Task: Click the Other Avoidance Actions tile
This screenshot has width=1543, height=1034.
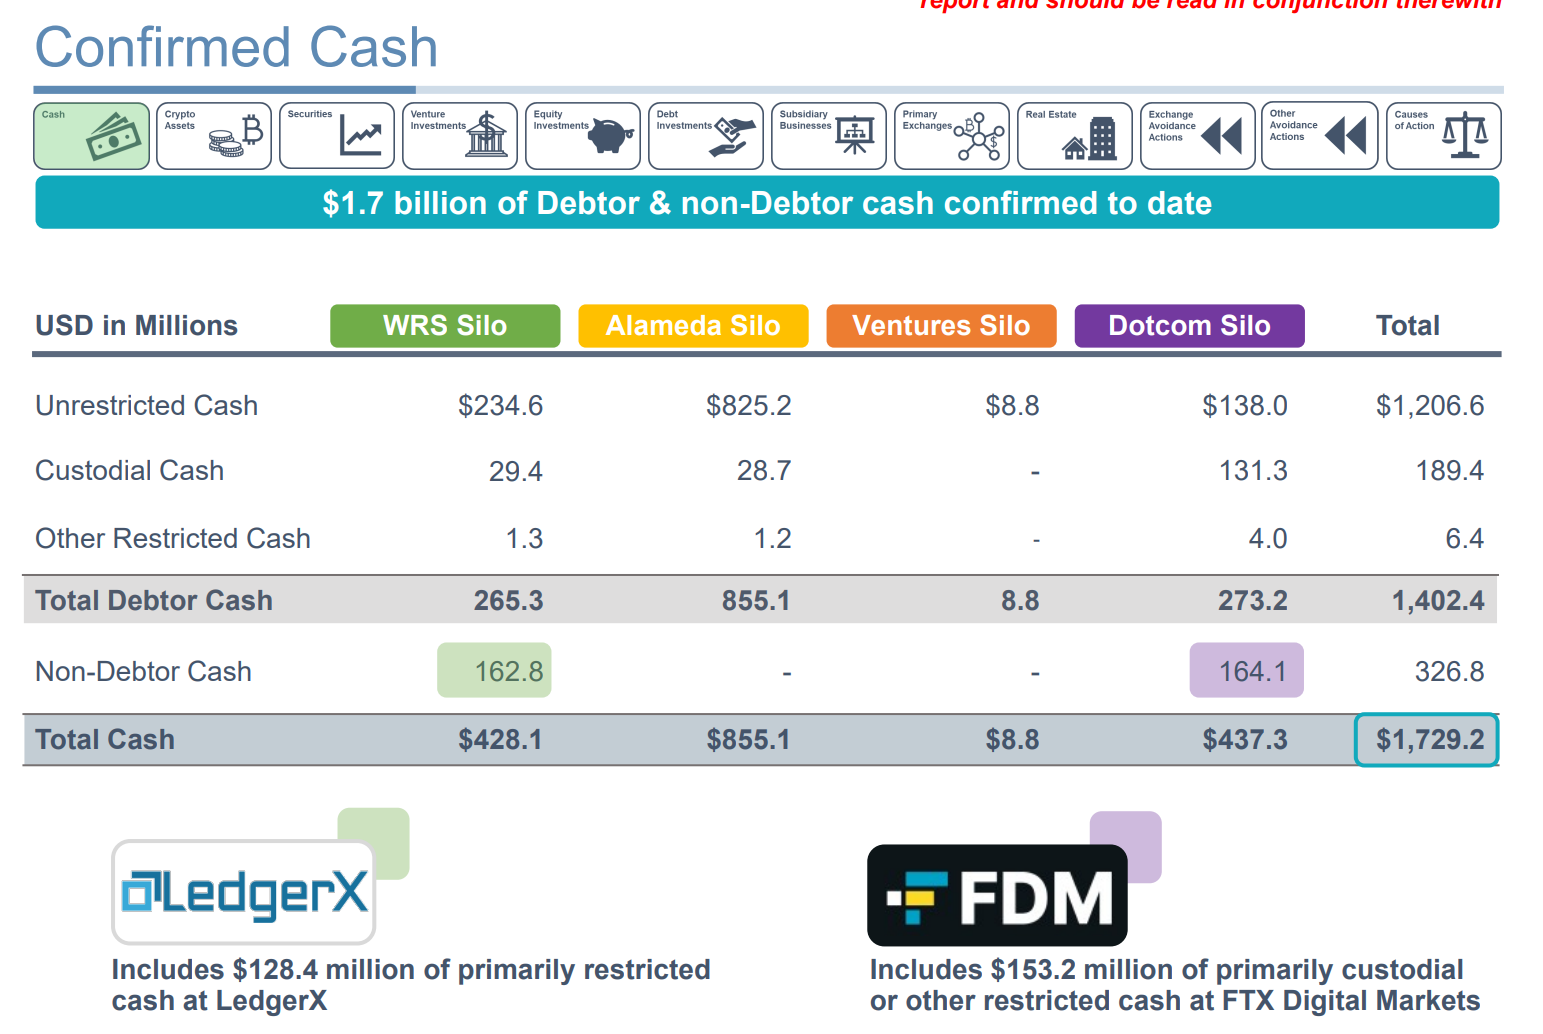Action: click(1320, 135)
